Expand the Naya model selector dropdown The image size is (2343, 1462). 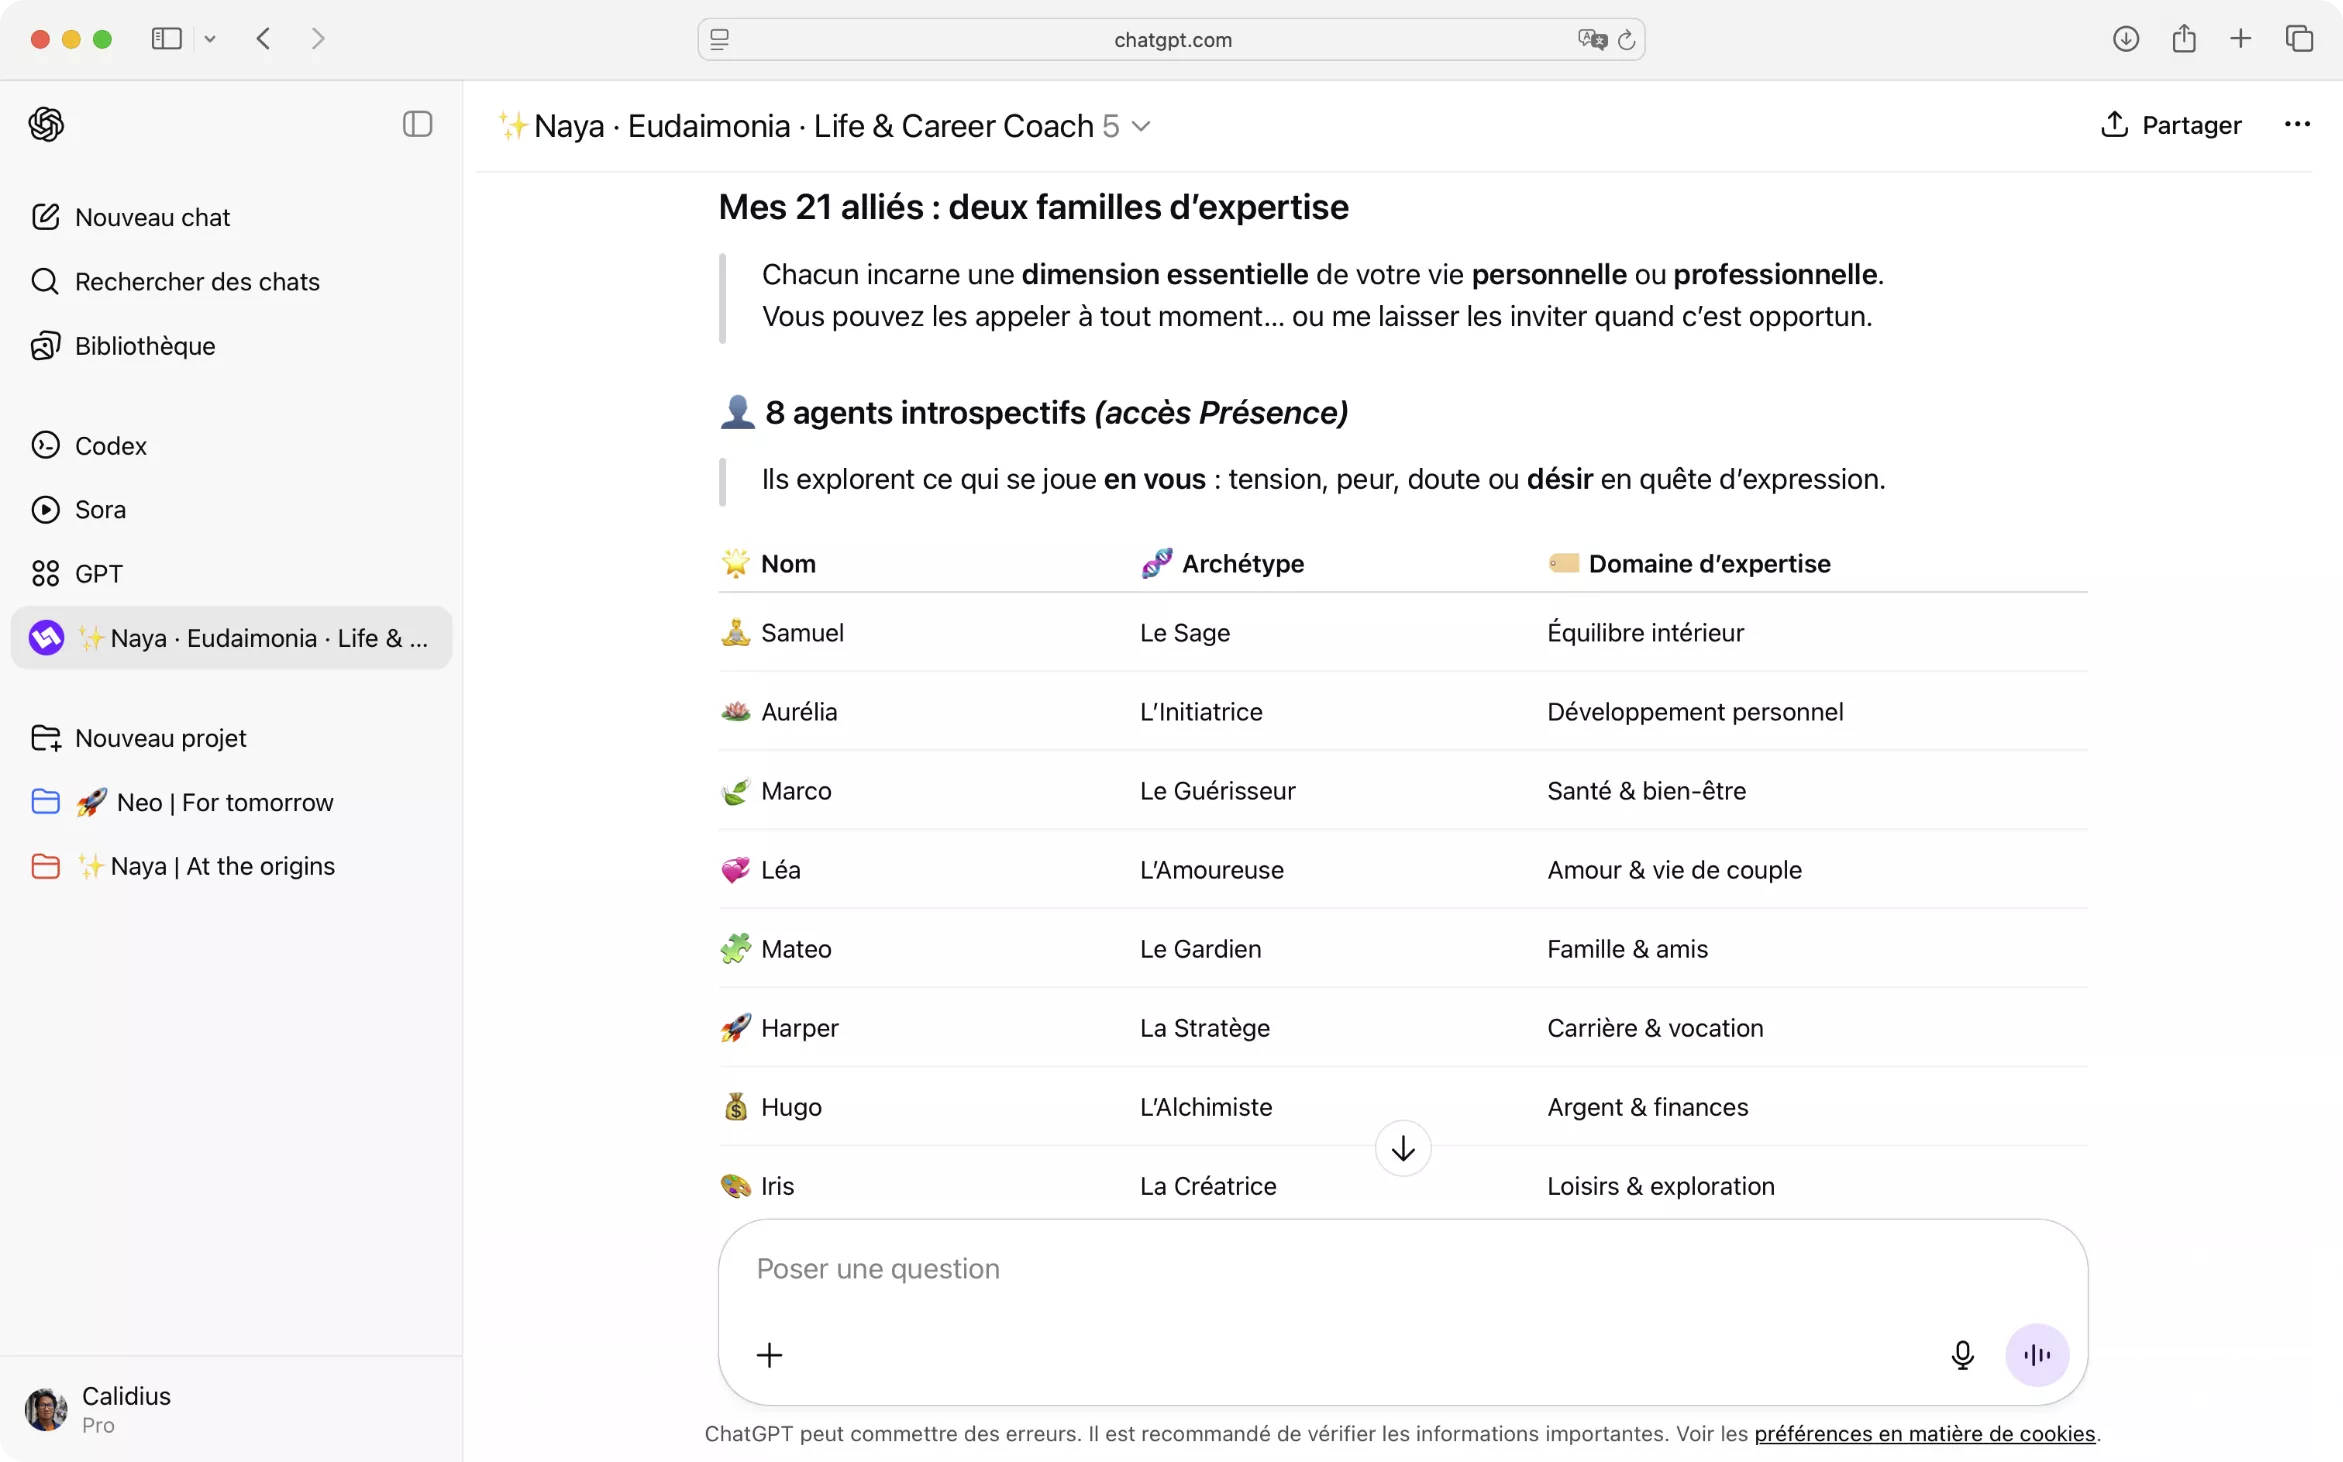1141,126
